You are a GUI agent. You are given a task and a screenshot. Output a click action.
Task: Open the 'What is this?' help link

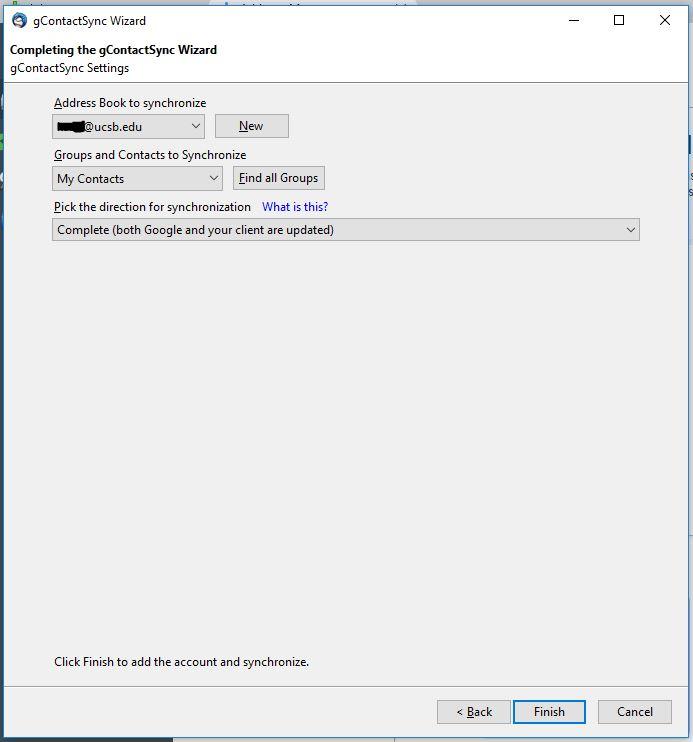pos(295,207)
